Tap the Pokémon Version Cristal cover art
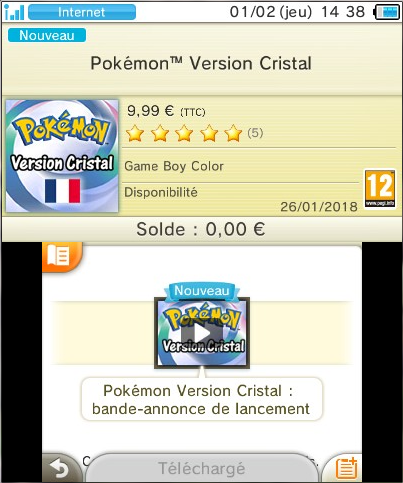This screenshot has width=403, height=483. pos(62,156)
